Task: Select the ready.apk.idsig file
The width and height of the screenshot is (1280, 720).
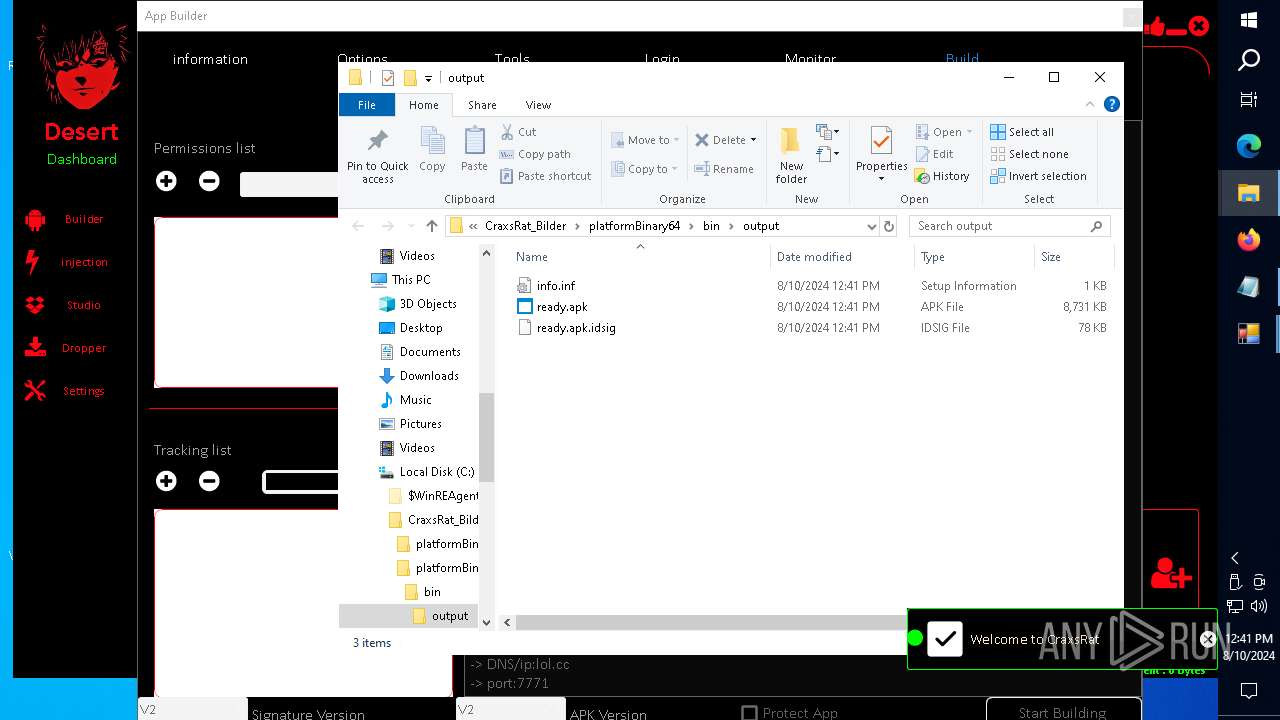Action: point(575,328)
